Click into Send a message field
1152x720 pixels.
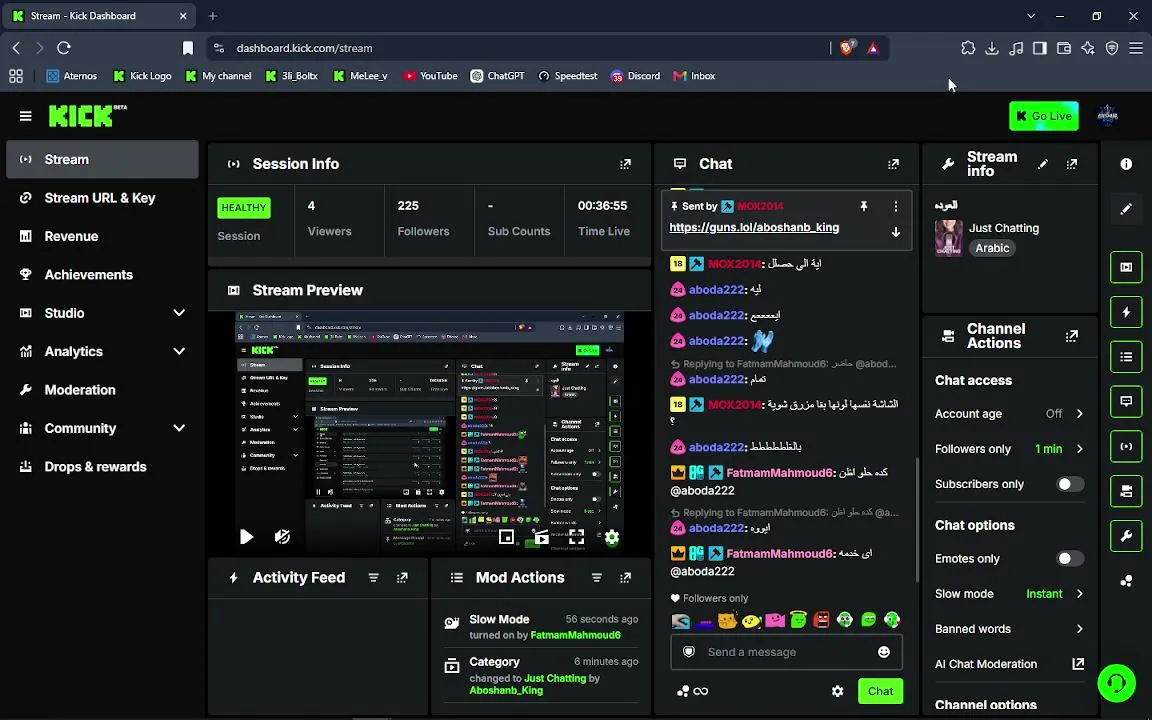[x=786, y=652]
